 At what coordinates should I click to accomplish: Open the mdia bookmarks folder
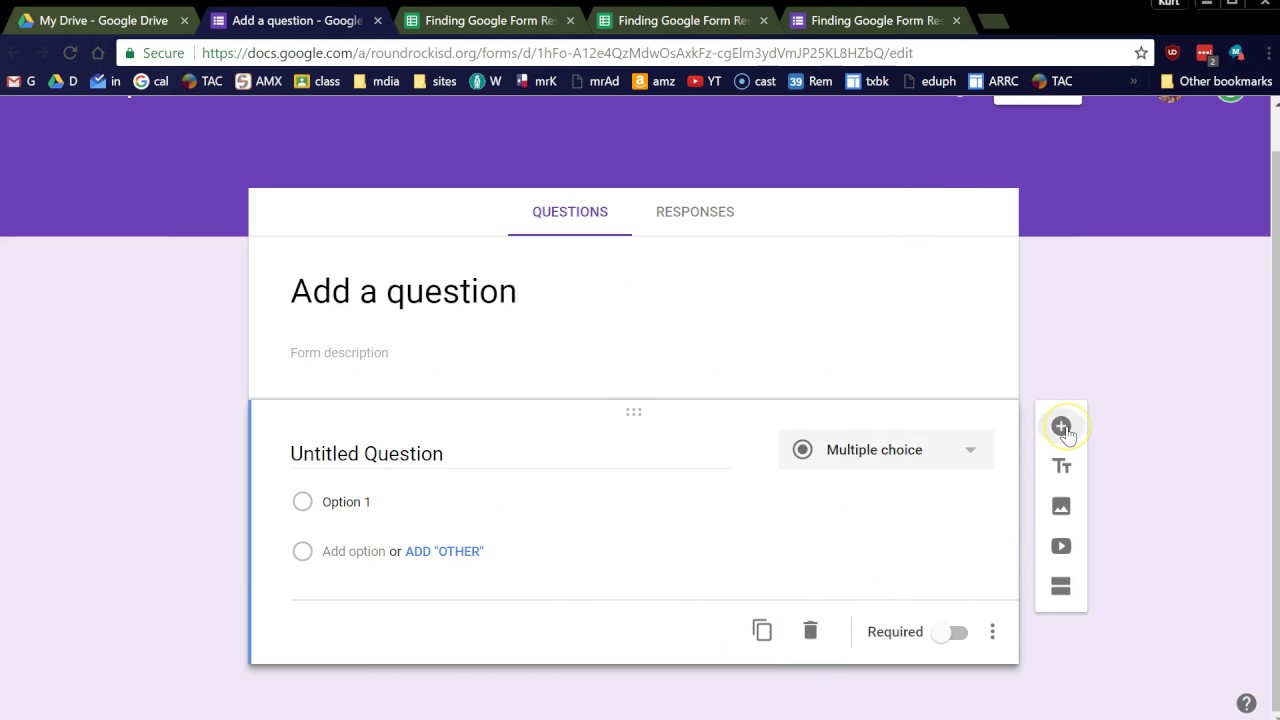click(x=376, y=81)
